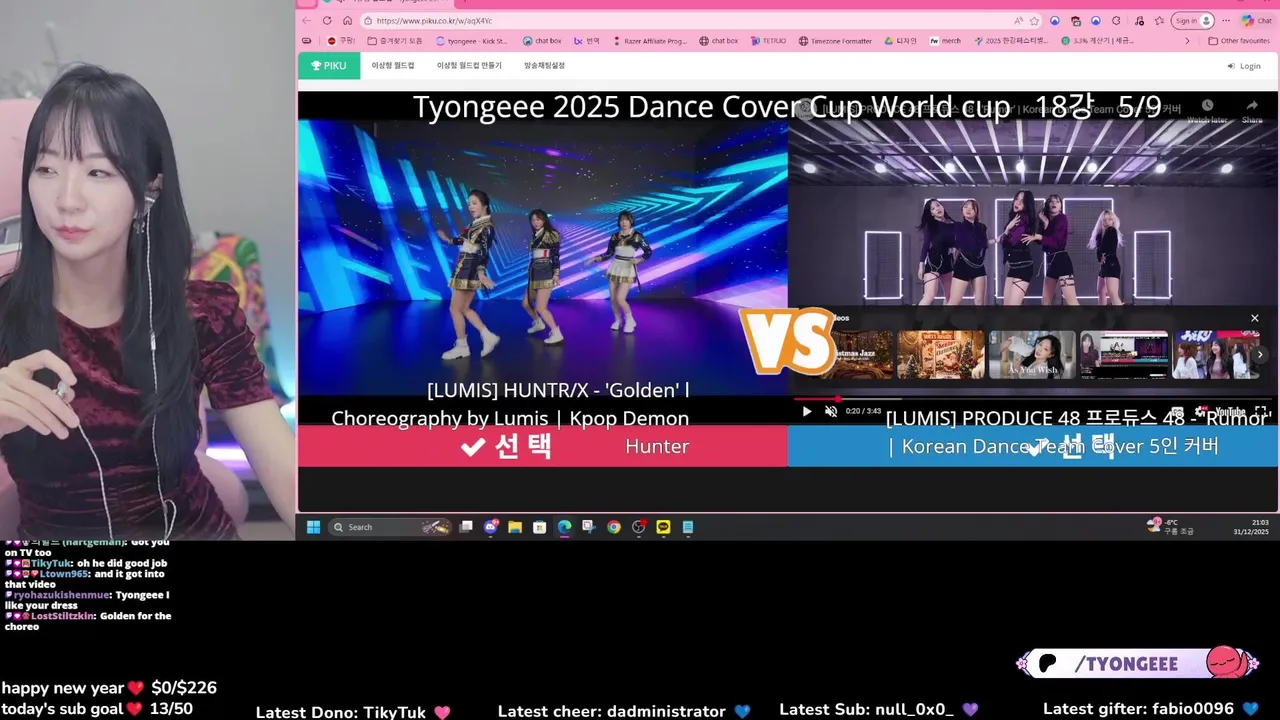Click YouTube Watch later icon
The image size is (1280, 720).
point(1207,110)
